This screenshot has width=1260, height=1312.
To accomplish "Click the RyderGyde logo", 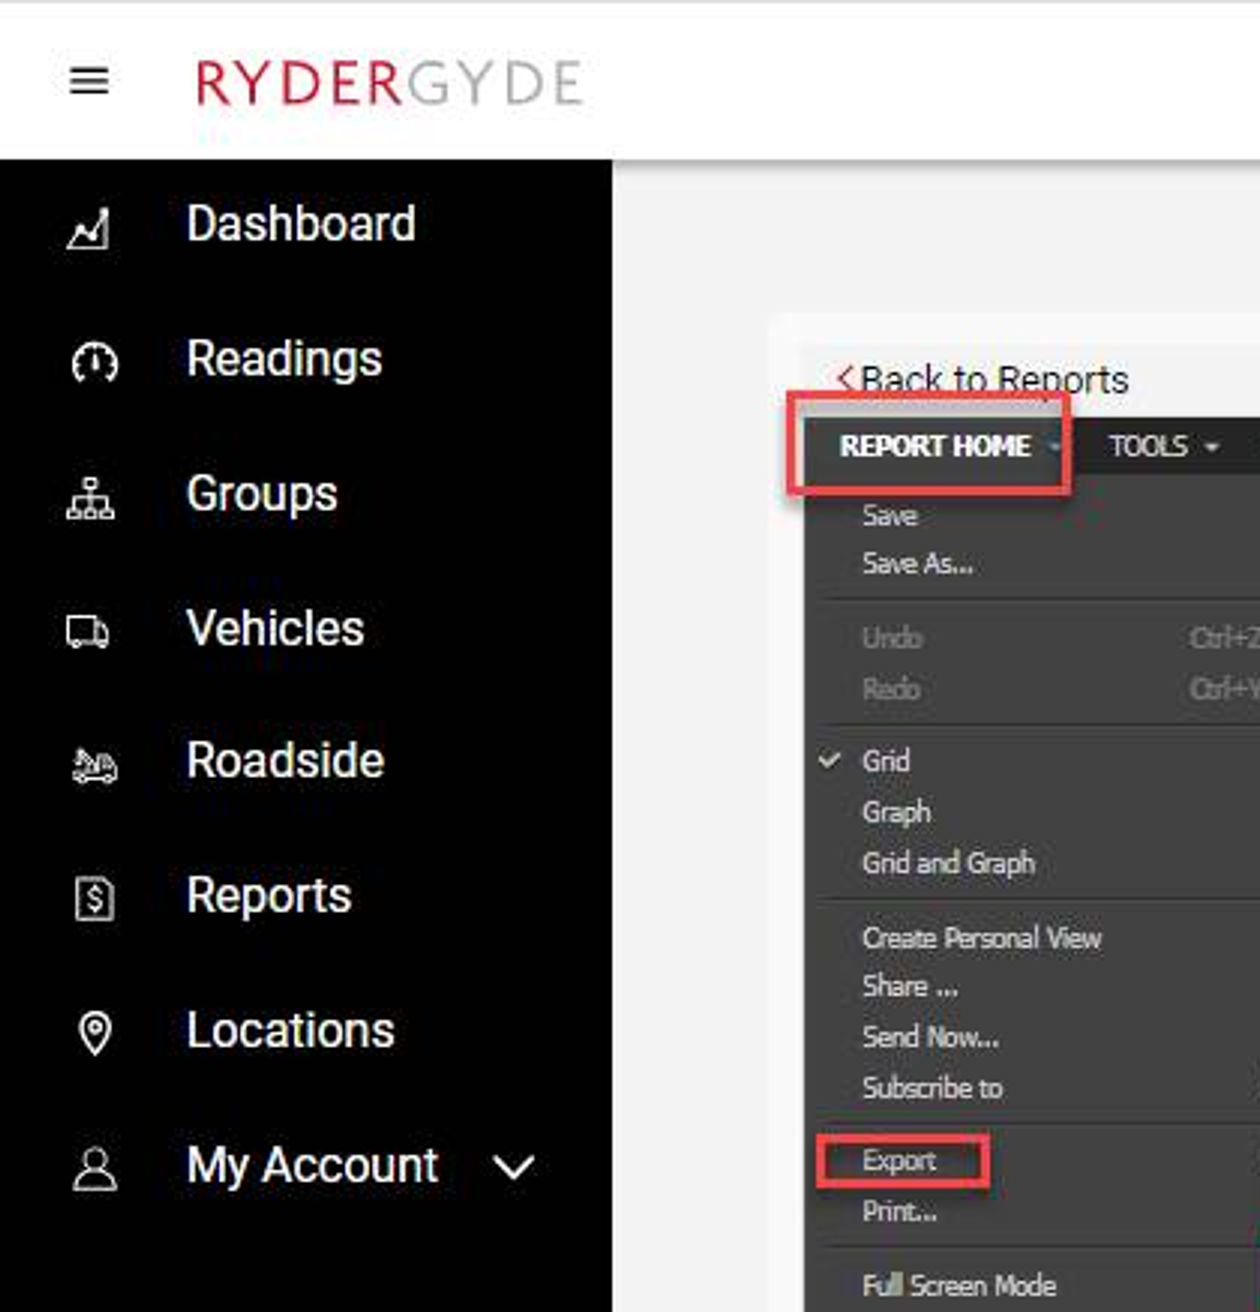I will 389,83.
